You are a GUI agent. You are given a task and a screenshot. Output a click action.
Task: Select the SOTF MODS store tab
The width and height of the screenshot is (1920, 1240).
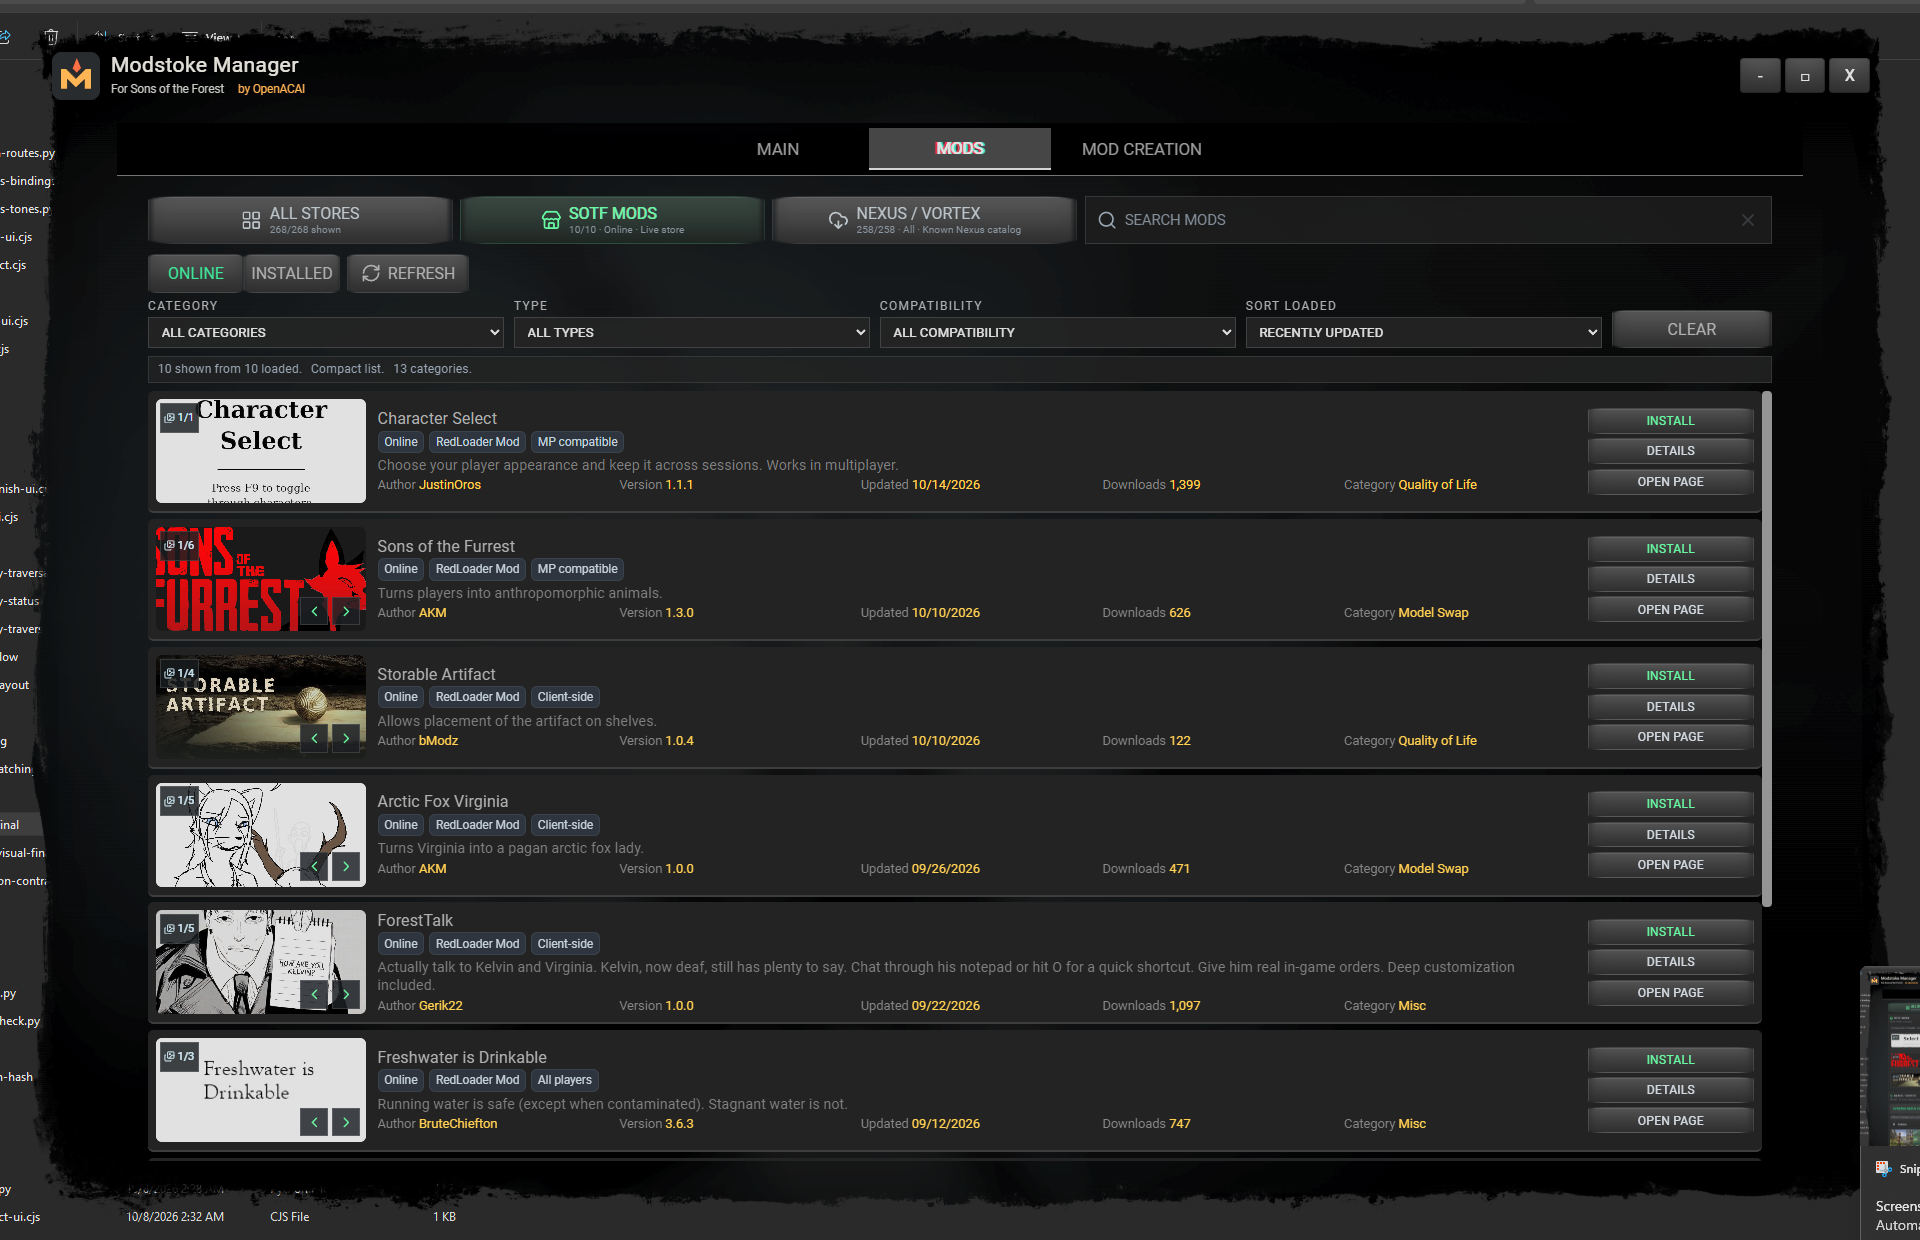612,220
